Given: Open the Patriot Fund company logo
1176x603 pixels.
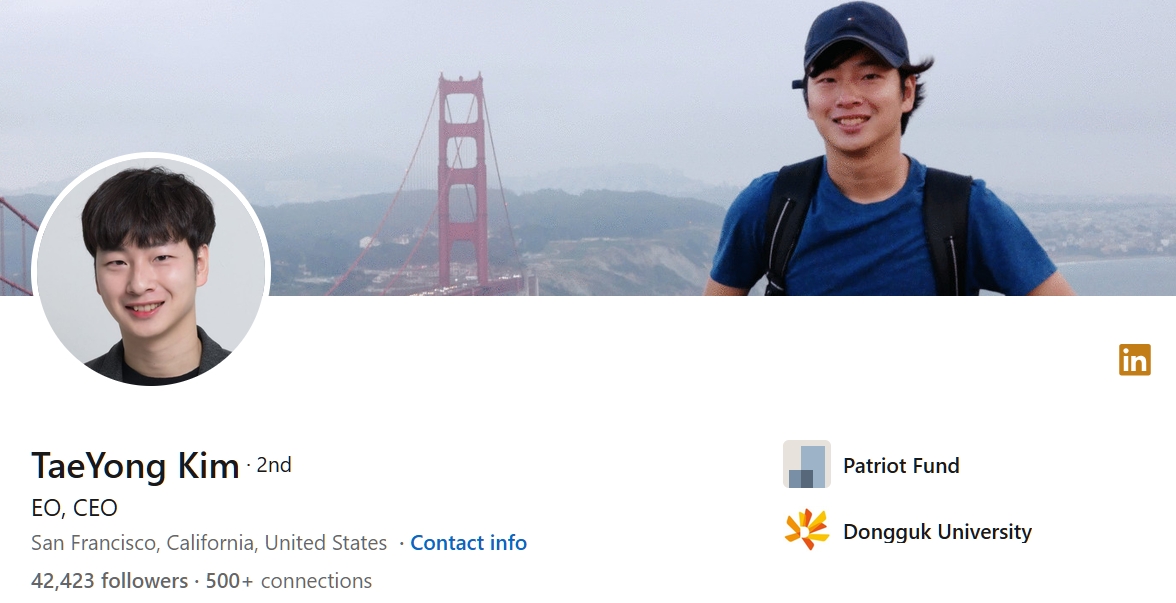Looking at the screenshot, I should [806, 464].
